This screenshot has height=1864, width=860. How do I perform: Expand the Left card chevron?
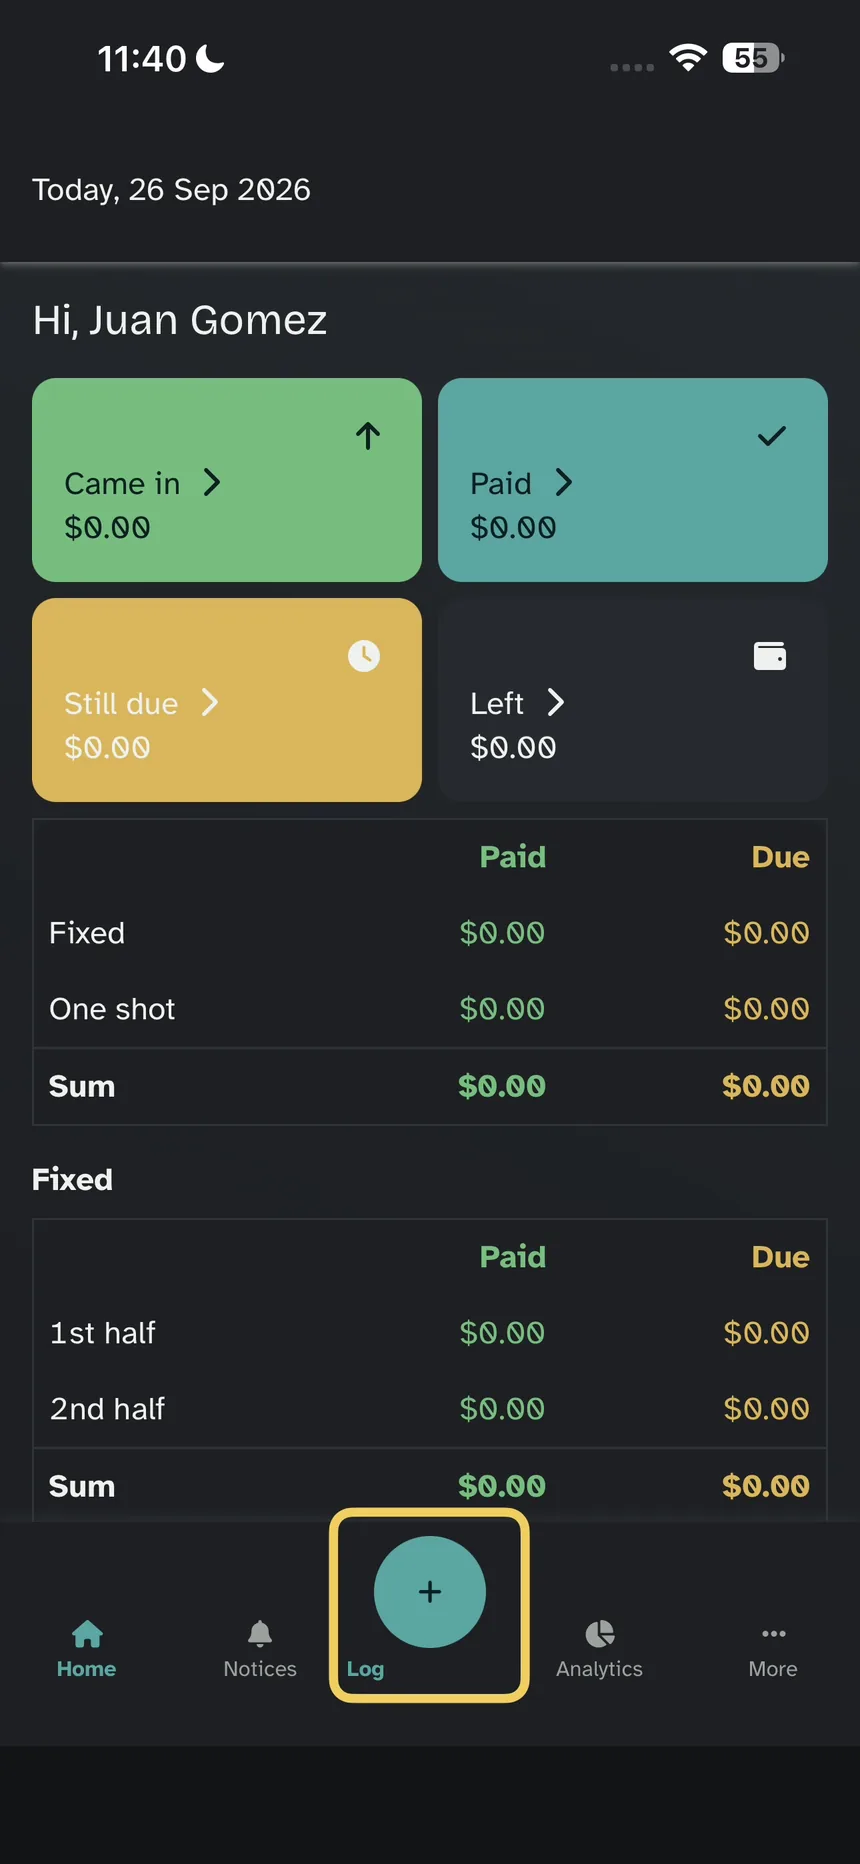tap(555, 703)
